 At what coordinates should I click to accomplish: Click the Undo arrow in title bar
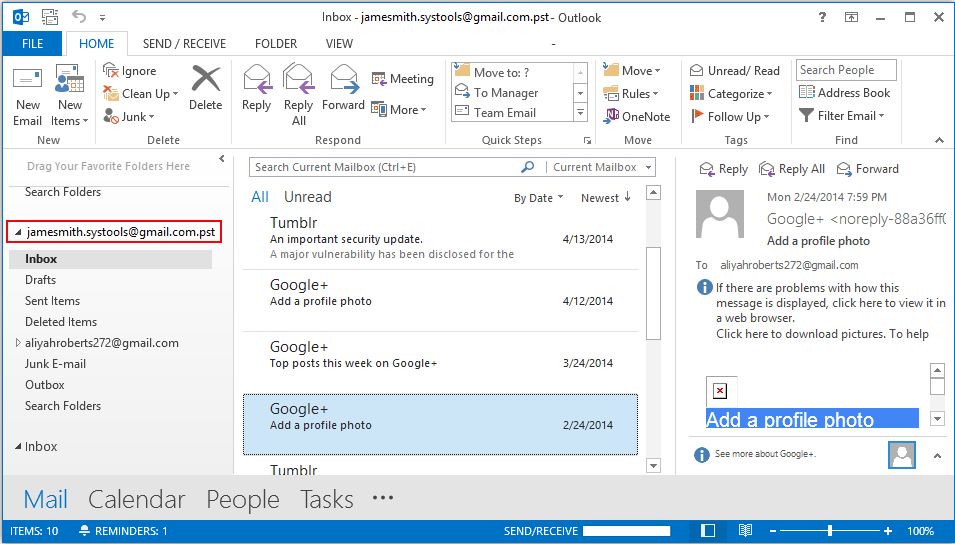pos(79,16)
